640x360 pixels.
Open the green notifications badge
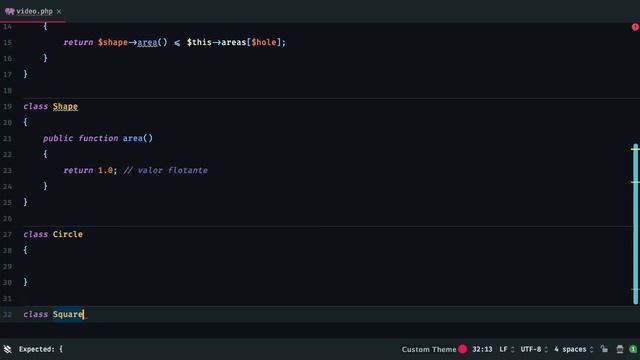[633, 349]
